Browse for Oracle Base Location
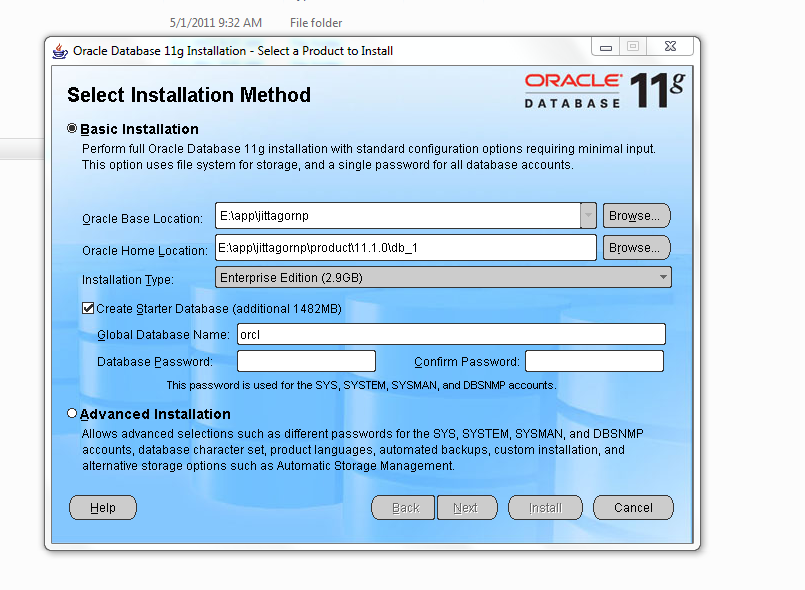The height and width of the screenshot is (590, 805). pyautogui.click(x=636, y=215)
